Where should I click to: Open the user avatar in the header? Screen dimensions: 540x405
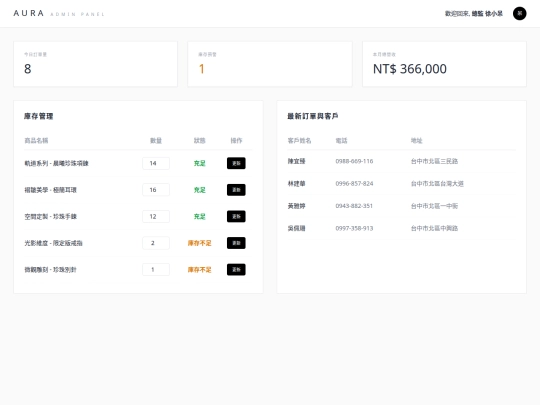pos(519,13)
